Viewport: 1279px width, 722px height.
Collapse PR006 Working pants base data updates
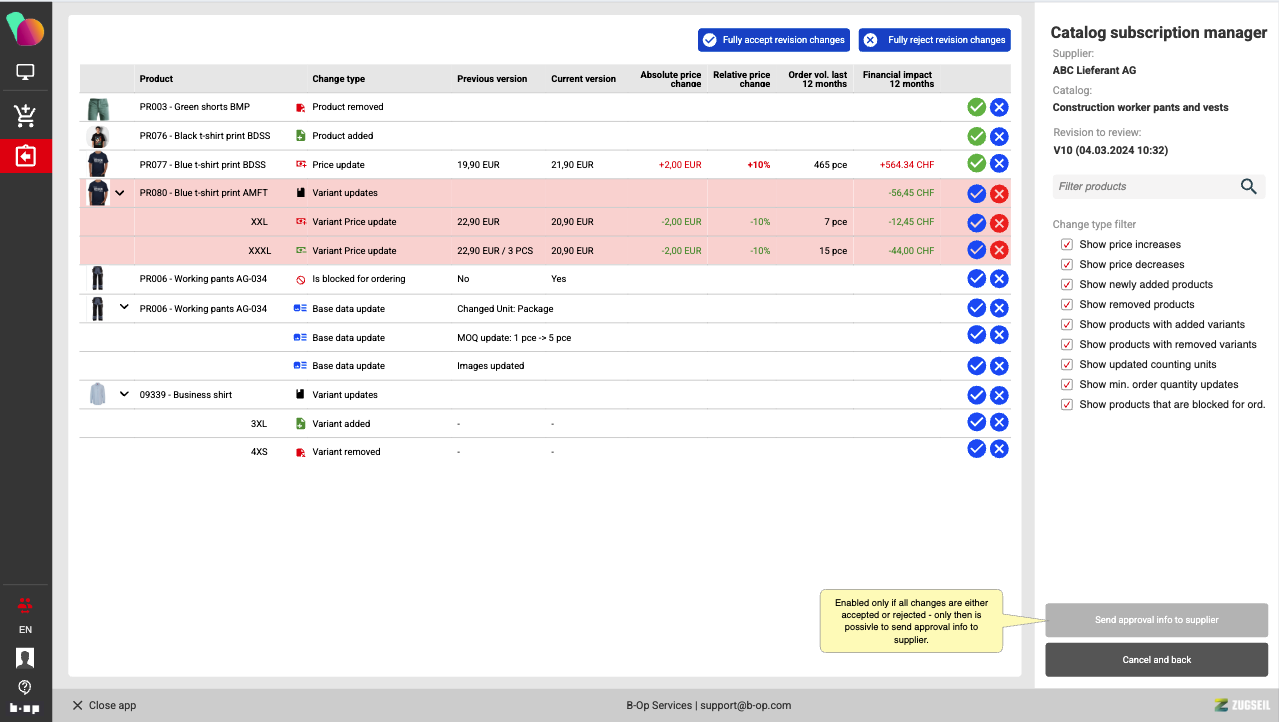(124, 308)
